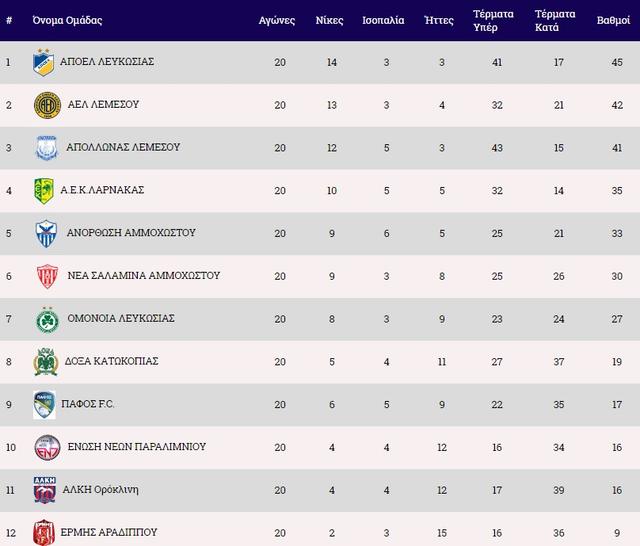Viewport: 640px width, 546px height.
Task: Open the ΟΜΟΝΟΙΑ ΛΕΥΚΩΣΙΑΣ team name link
Action: [x=120, y=319]
